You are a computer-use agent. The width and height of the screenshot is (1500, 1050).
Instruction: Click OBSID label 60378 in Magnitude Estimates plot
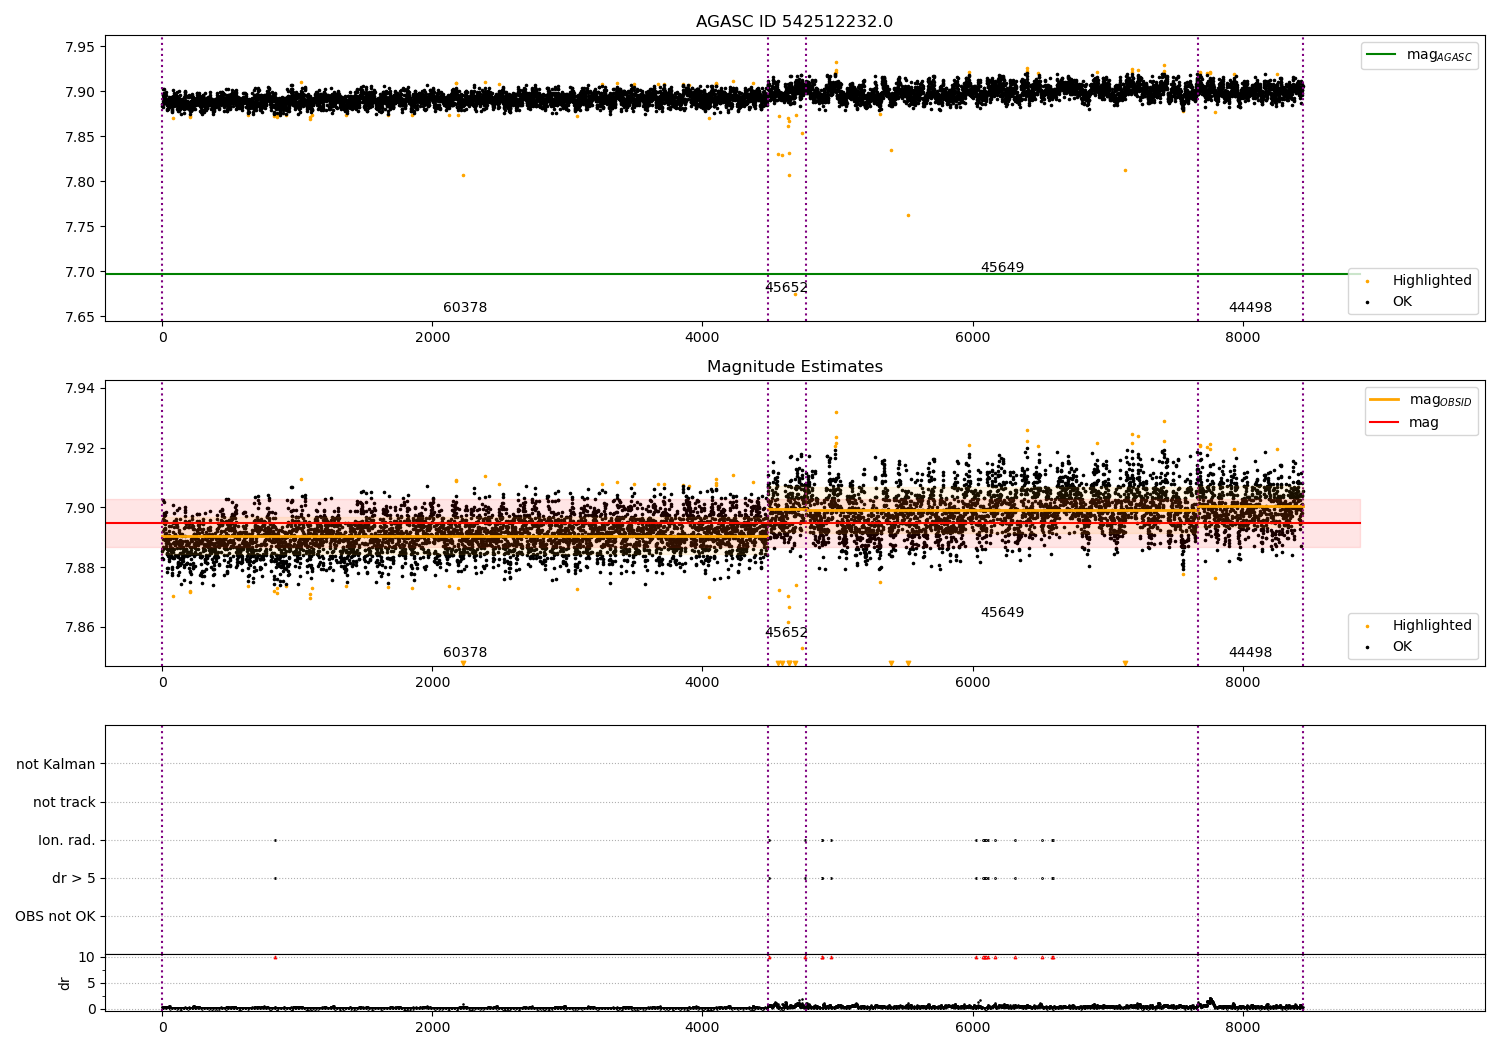465,653
